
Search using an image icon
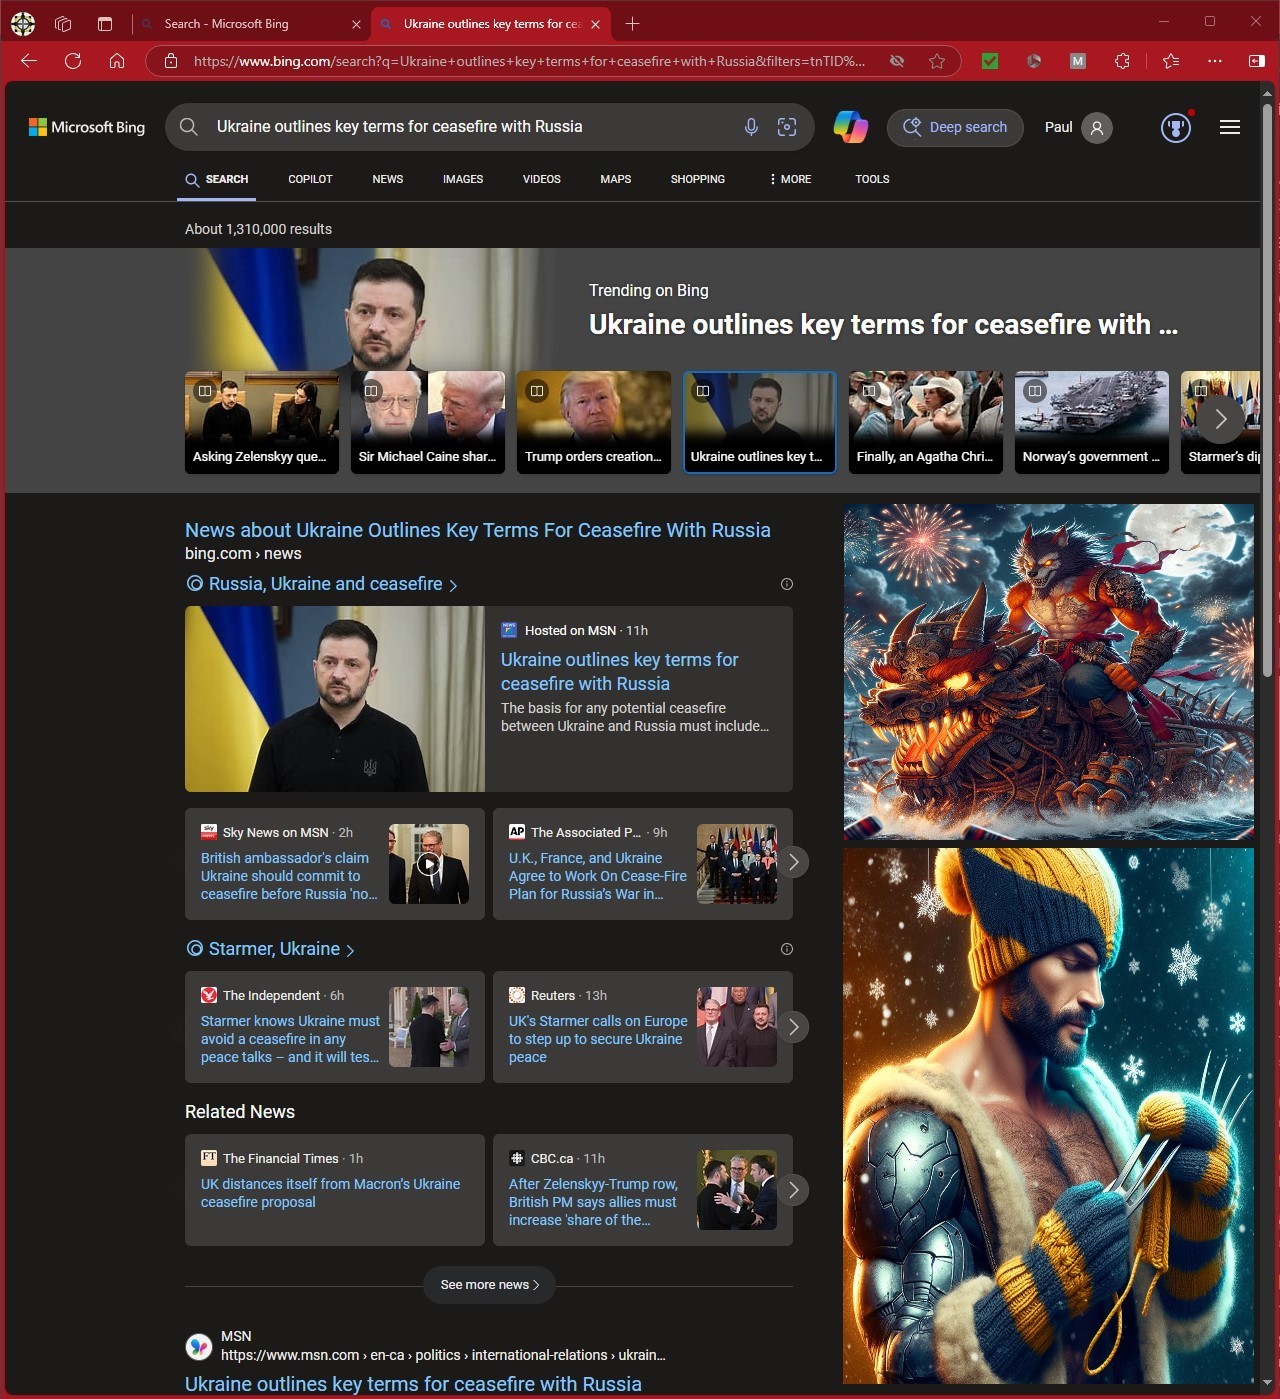(x=787, y=127)
